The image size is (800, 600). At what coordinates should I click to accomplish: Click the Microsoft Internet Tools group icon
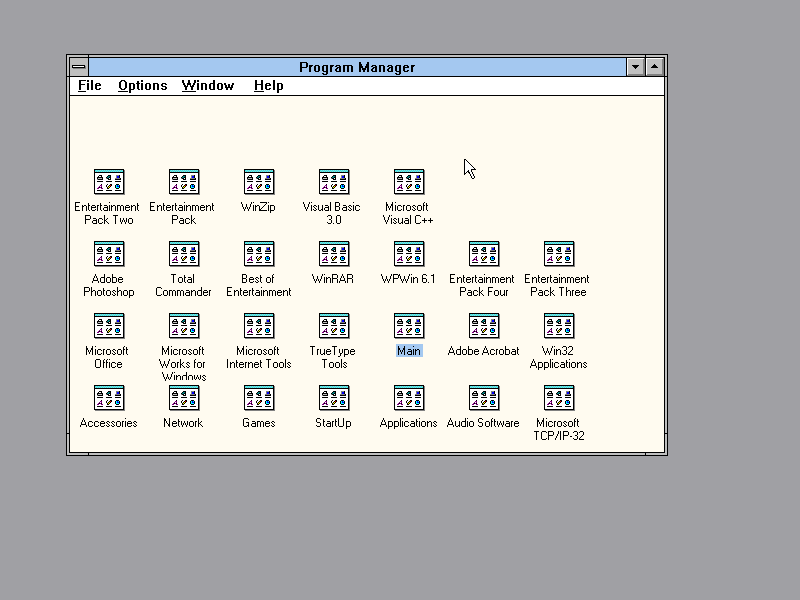259,326
